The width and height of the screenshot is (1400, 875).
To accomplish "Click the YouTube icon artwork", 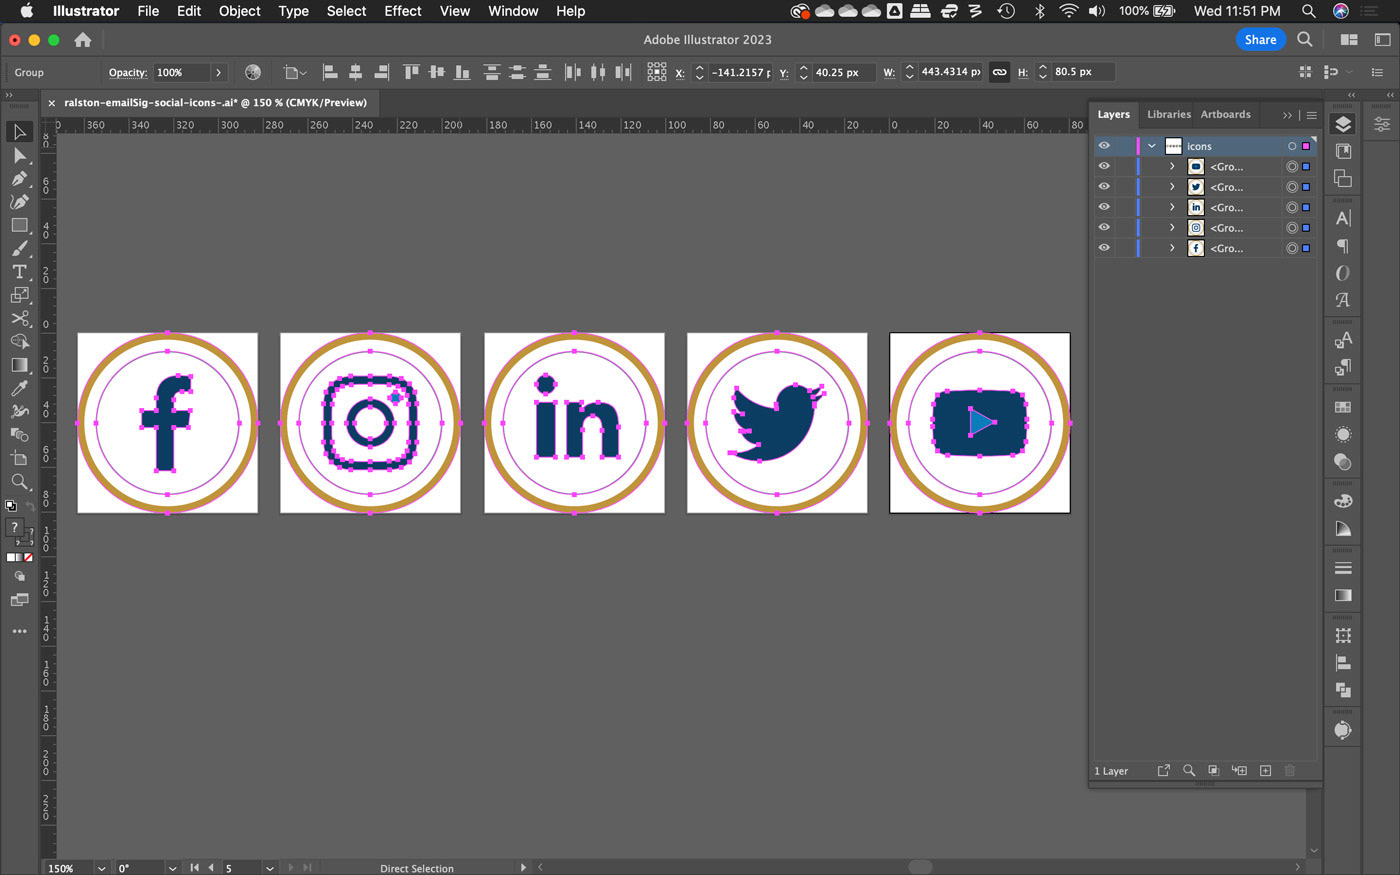I will pyautogui.click(x=979, y=423).
